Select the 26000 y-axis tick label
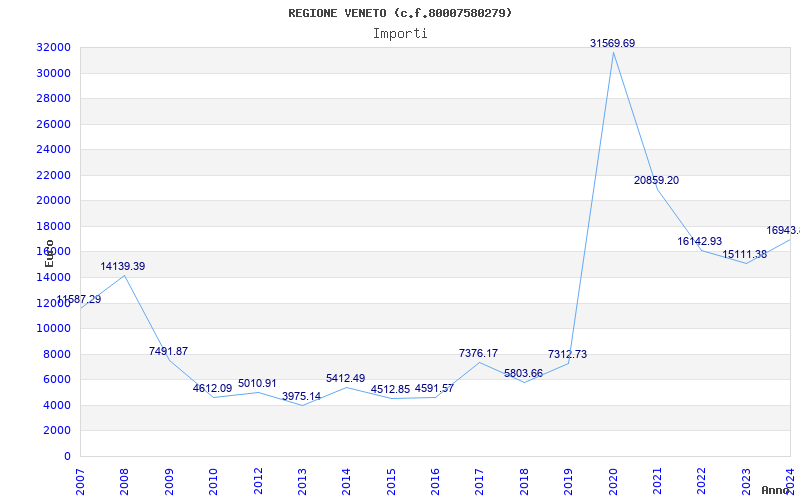800x500 pixels. tap(53, 124)
